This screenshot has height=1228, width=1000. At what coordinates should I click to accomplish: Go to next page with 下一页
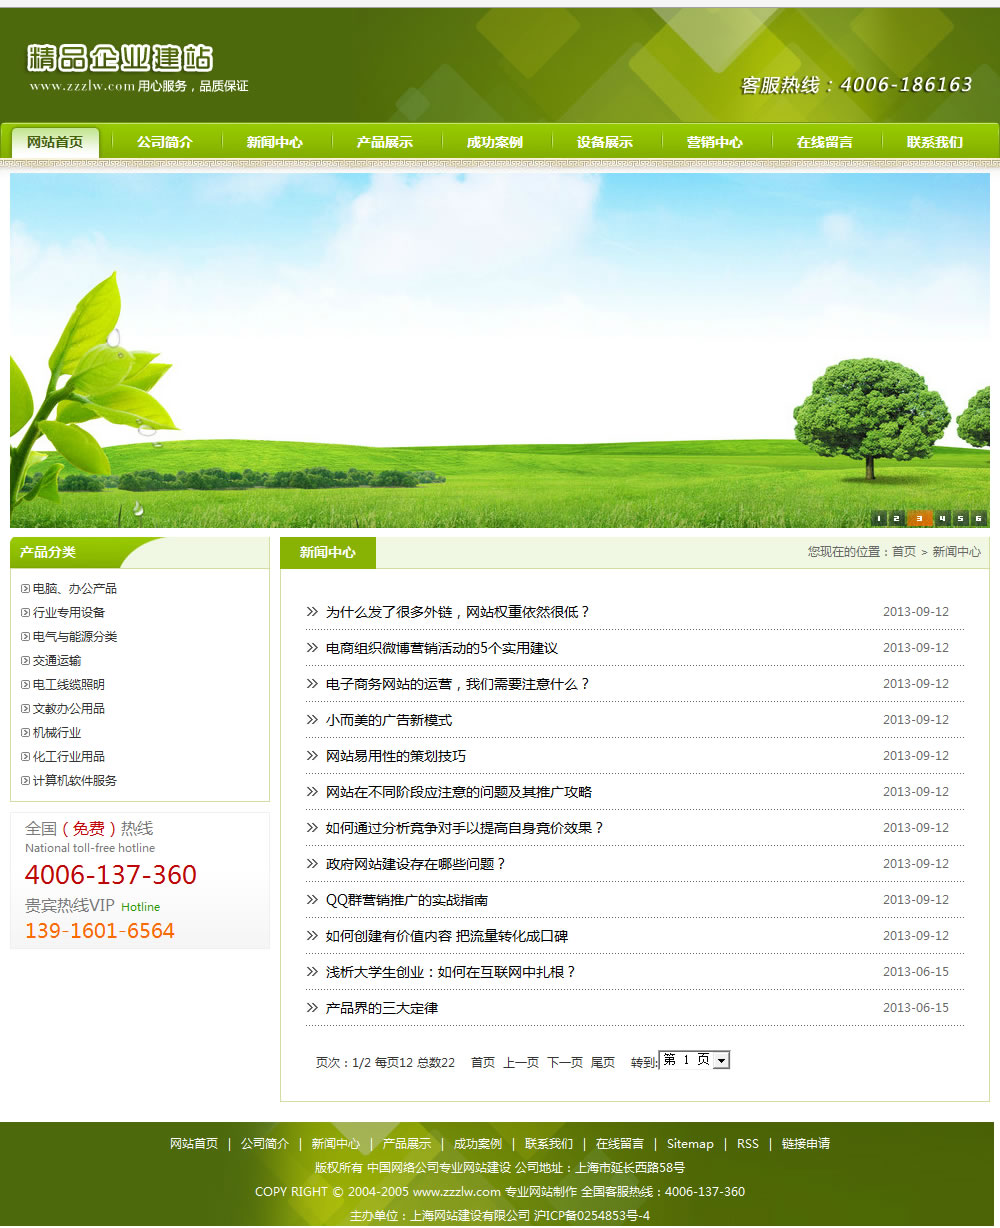tap(565, 1062)
